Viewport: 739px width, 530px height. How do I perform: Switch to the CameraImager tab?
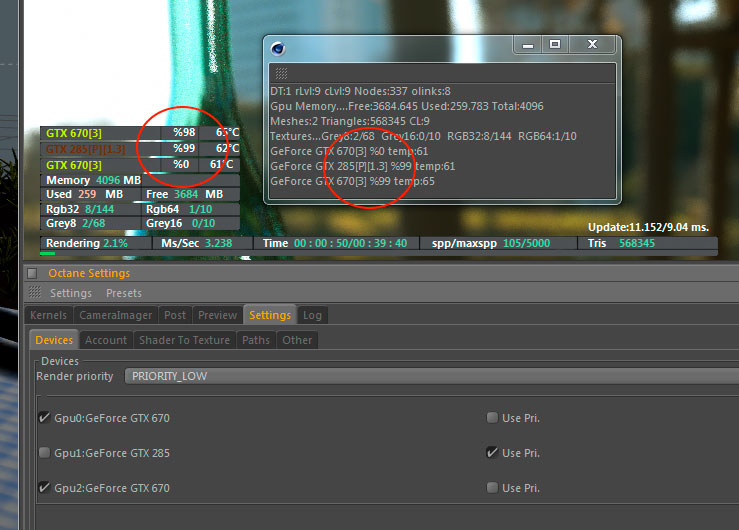pyautogui.click(x=115, y=315)
